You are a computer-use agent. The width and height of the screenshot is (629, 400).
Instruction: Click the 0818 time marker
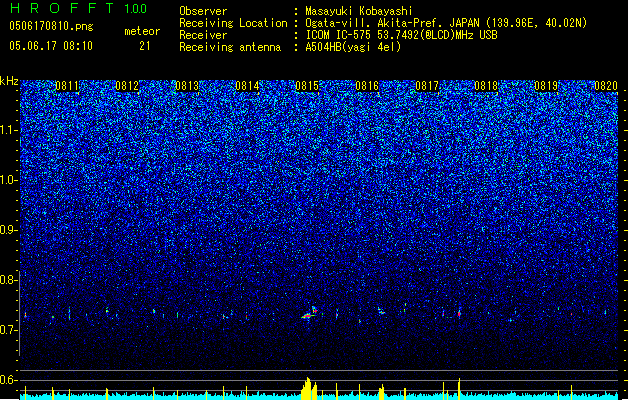[486, 86]
